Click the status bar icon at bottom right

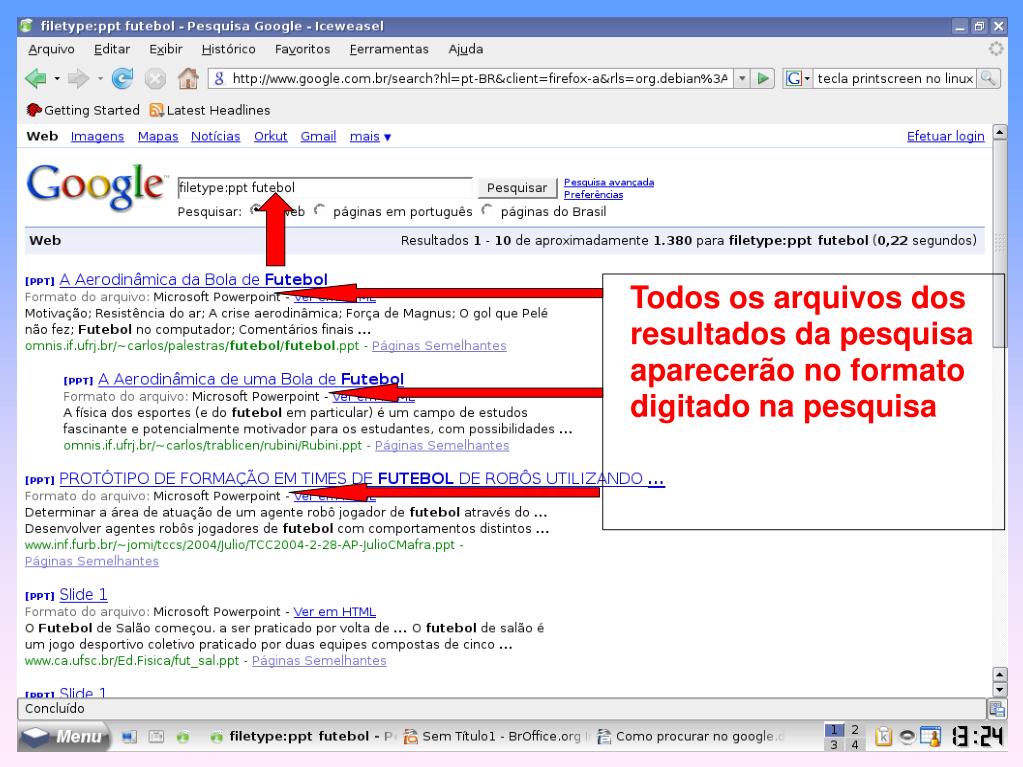coord(996,709)
